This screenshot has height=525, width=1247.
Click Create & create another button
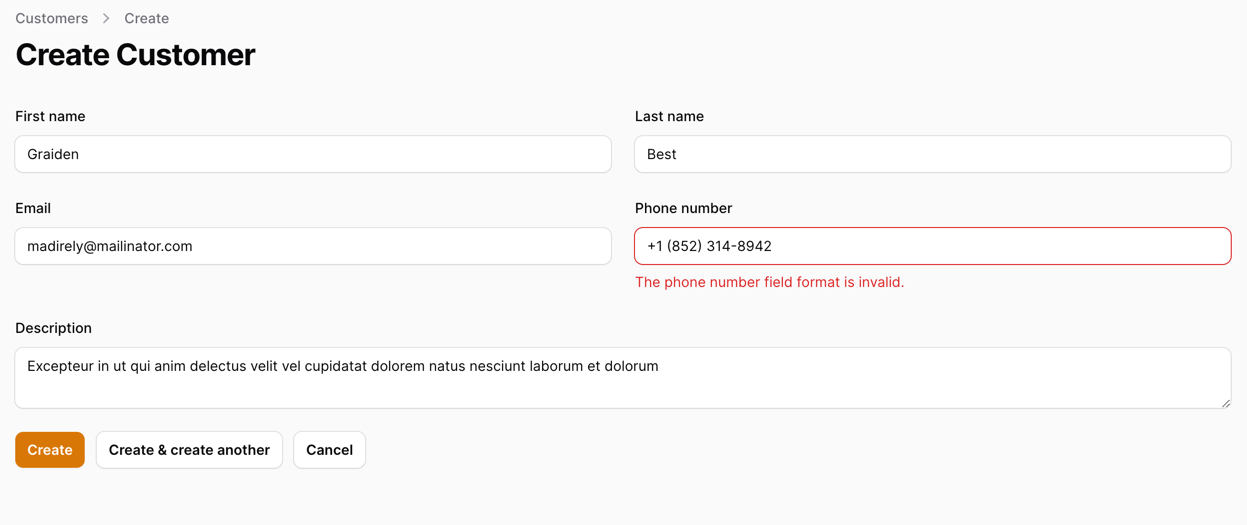tap(189, 450)
